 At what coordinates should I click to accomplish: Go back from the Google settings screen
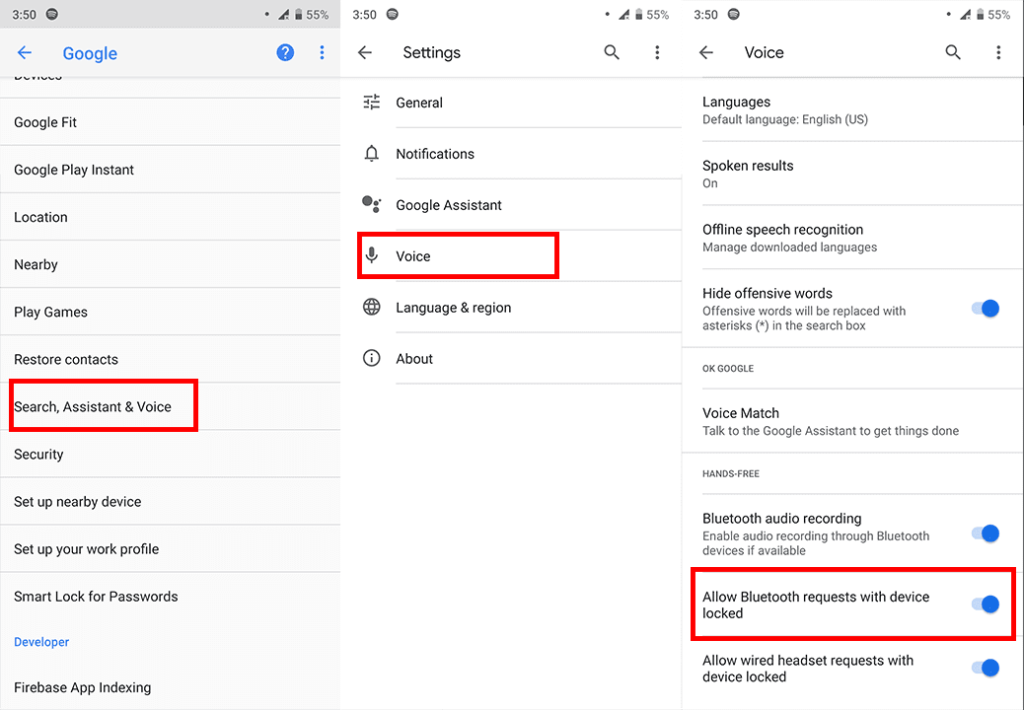pyautogui.click(x=24, y=53)
